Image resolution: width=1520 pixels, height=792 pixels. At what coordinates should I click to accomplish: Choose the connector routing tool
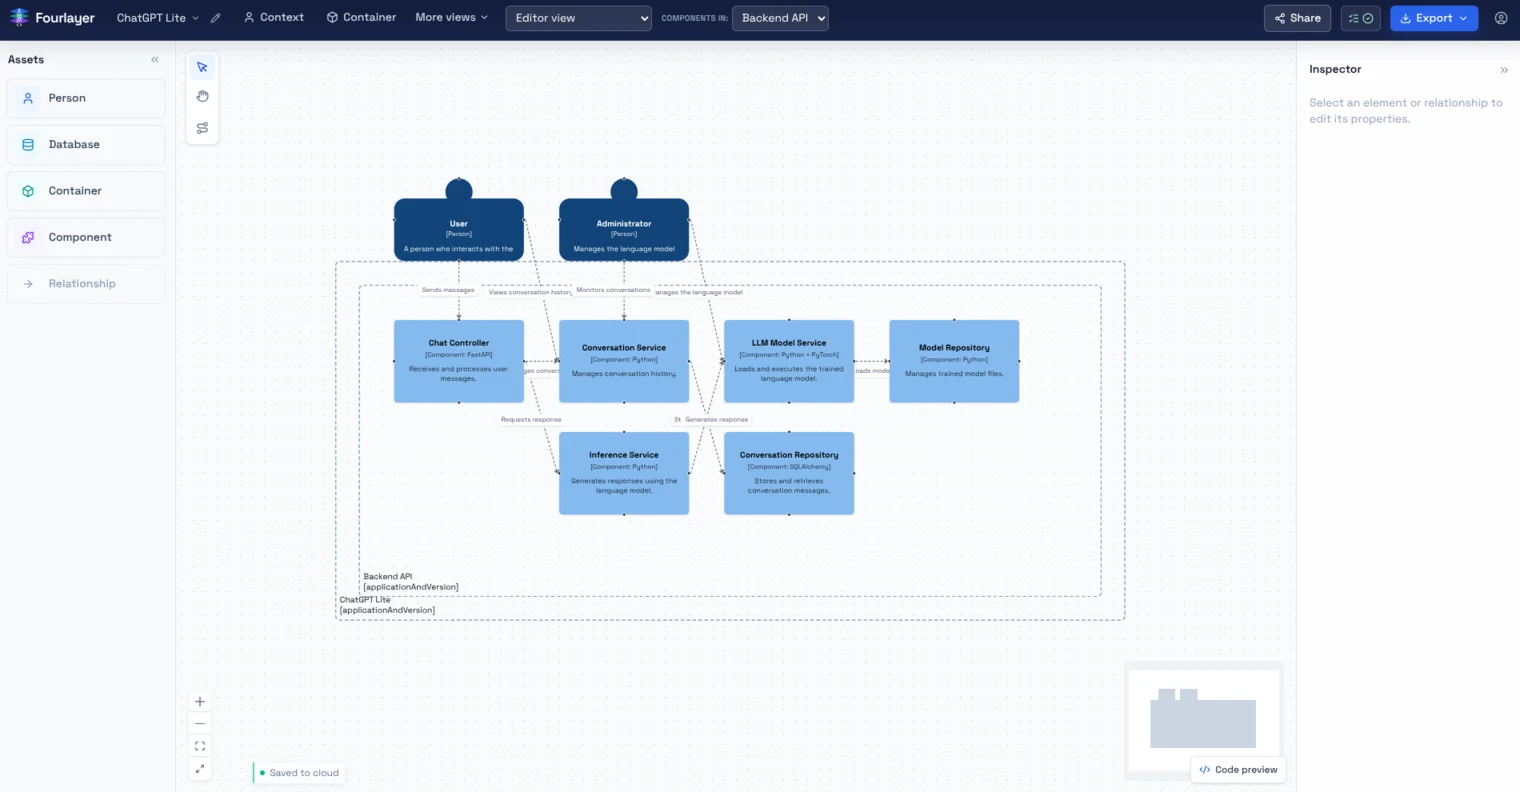(x=202, y=128)
